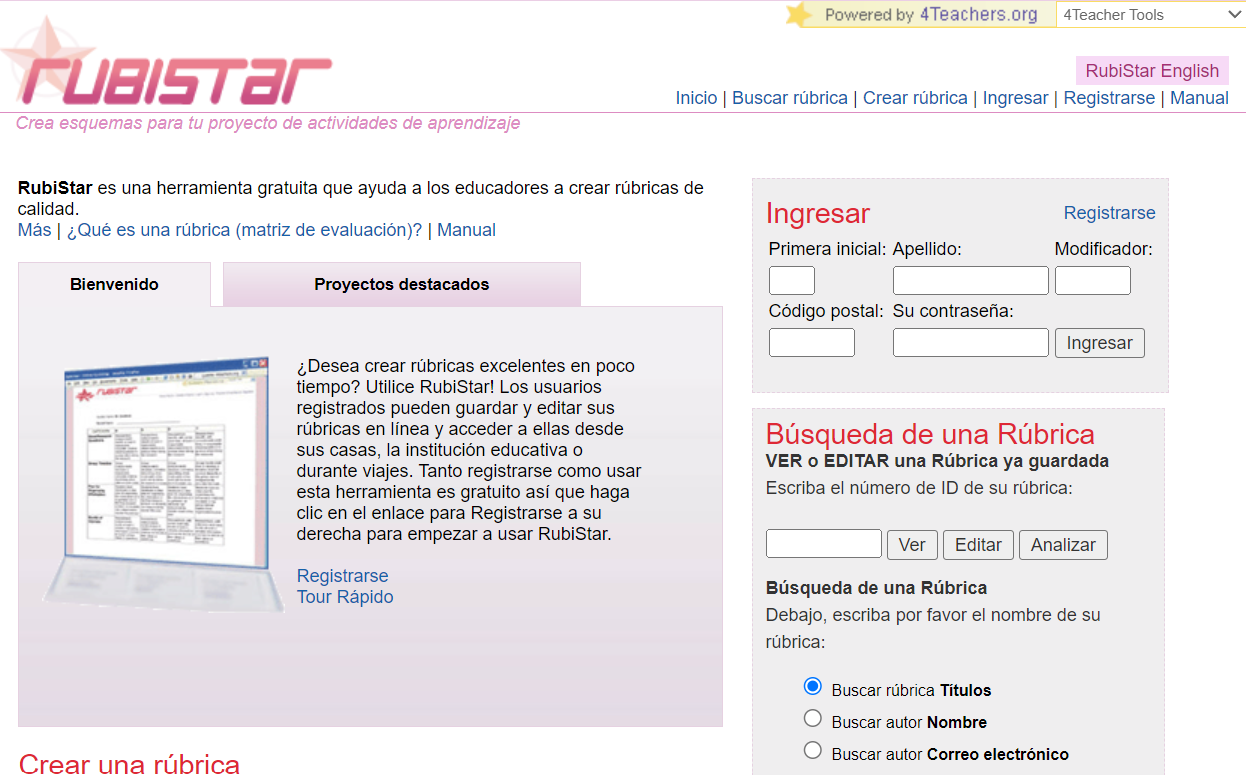Click the Ver button

912,545
